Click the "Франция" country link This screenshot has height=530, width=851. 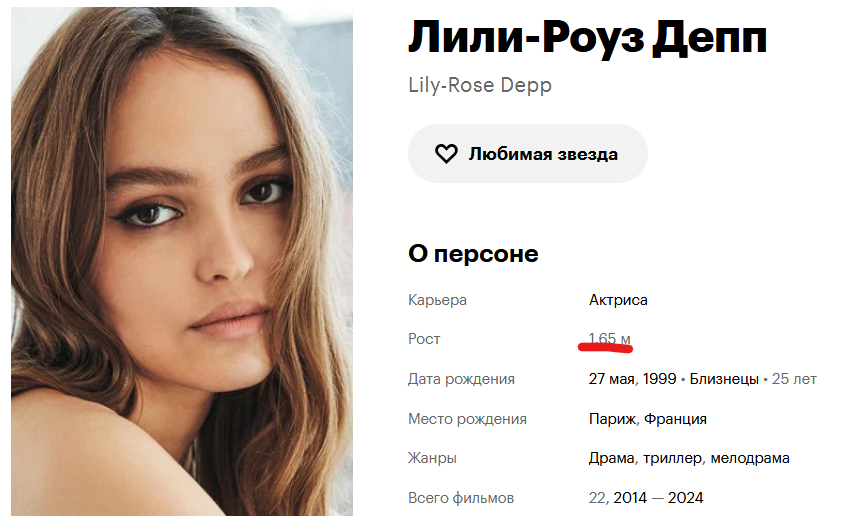tap(675, 419)
